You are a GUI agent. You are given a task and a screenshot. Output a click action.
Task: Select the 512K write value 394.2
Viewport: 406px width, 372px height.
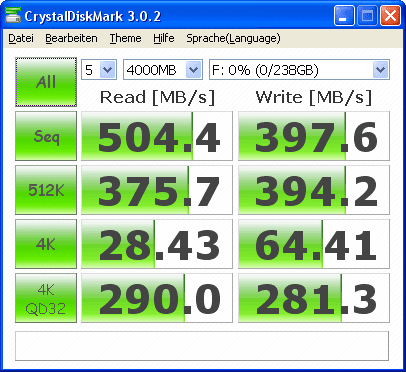(x=314, y=190)
